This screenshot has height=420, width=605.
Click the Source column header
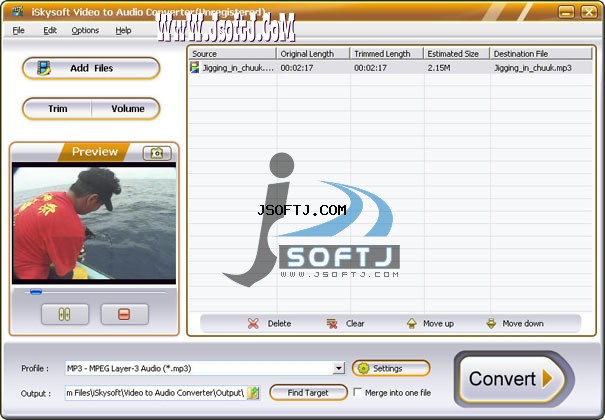(x=233, y=54)
